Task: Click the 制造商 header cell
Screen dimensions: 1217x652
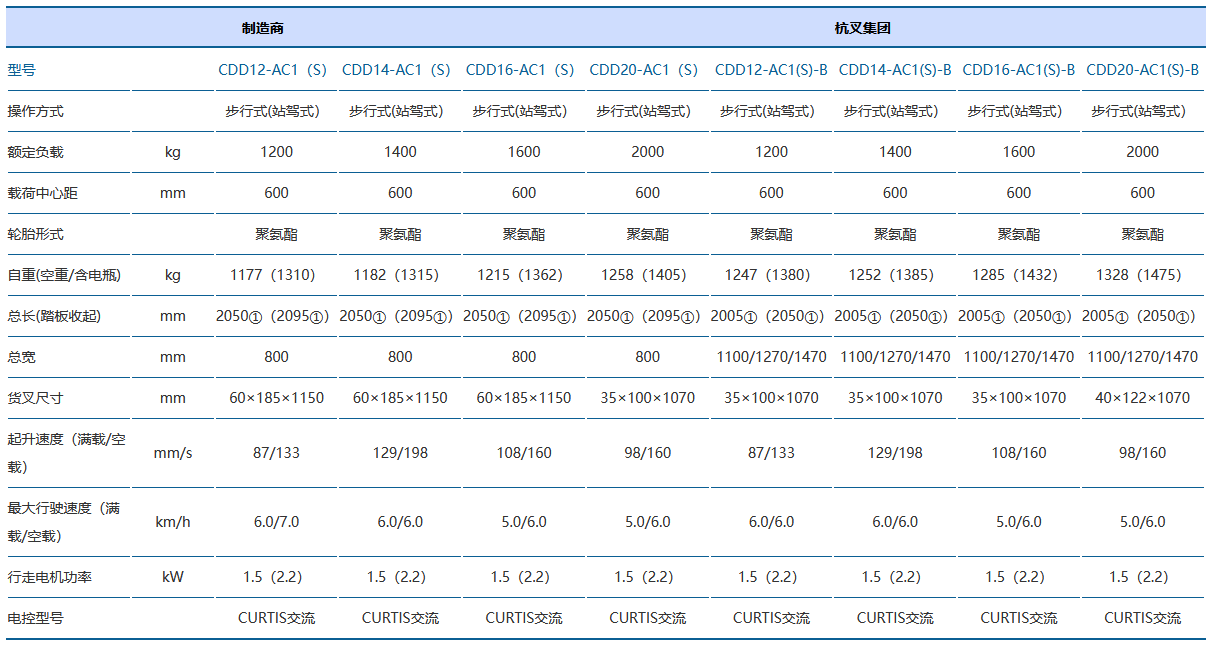Action: click(263, 28)
